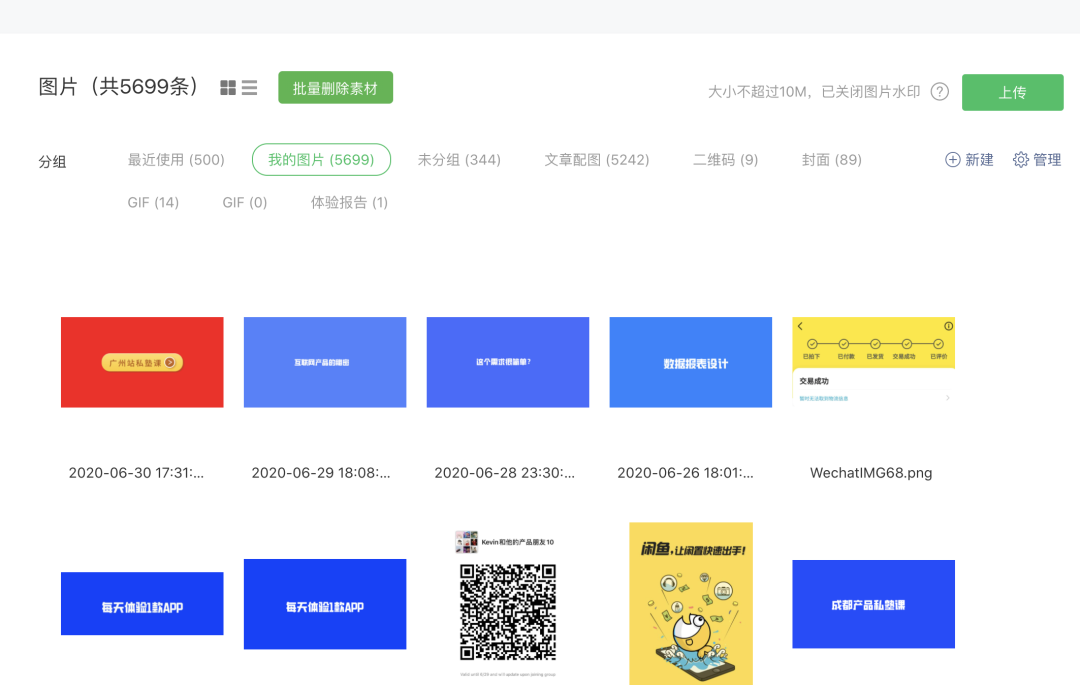The height and width of the screenshot is (685, 1080).
Task: Click the 大小不超过10M notice text
Action: (814, 92)
